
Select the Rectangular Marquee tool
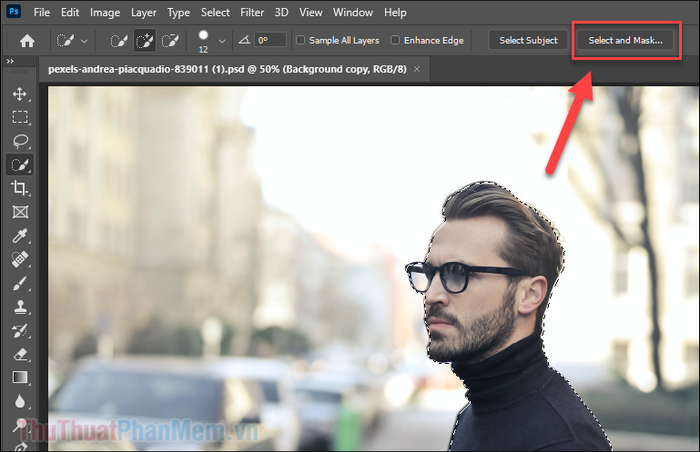pos(20,117)
